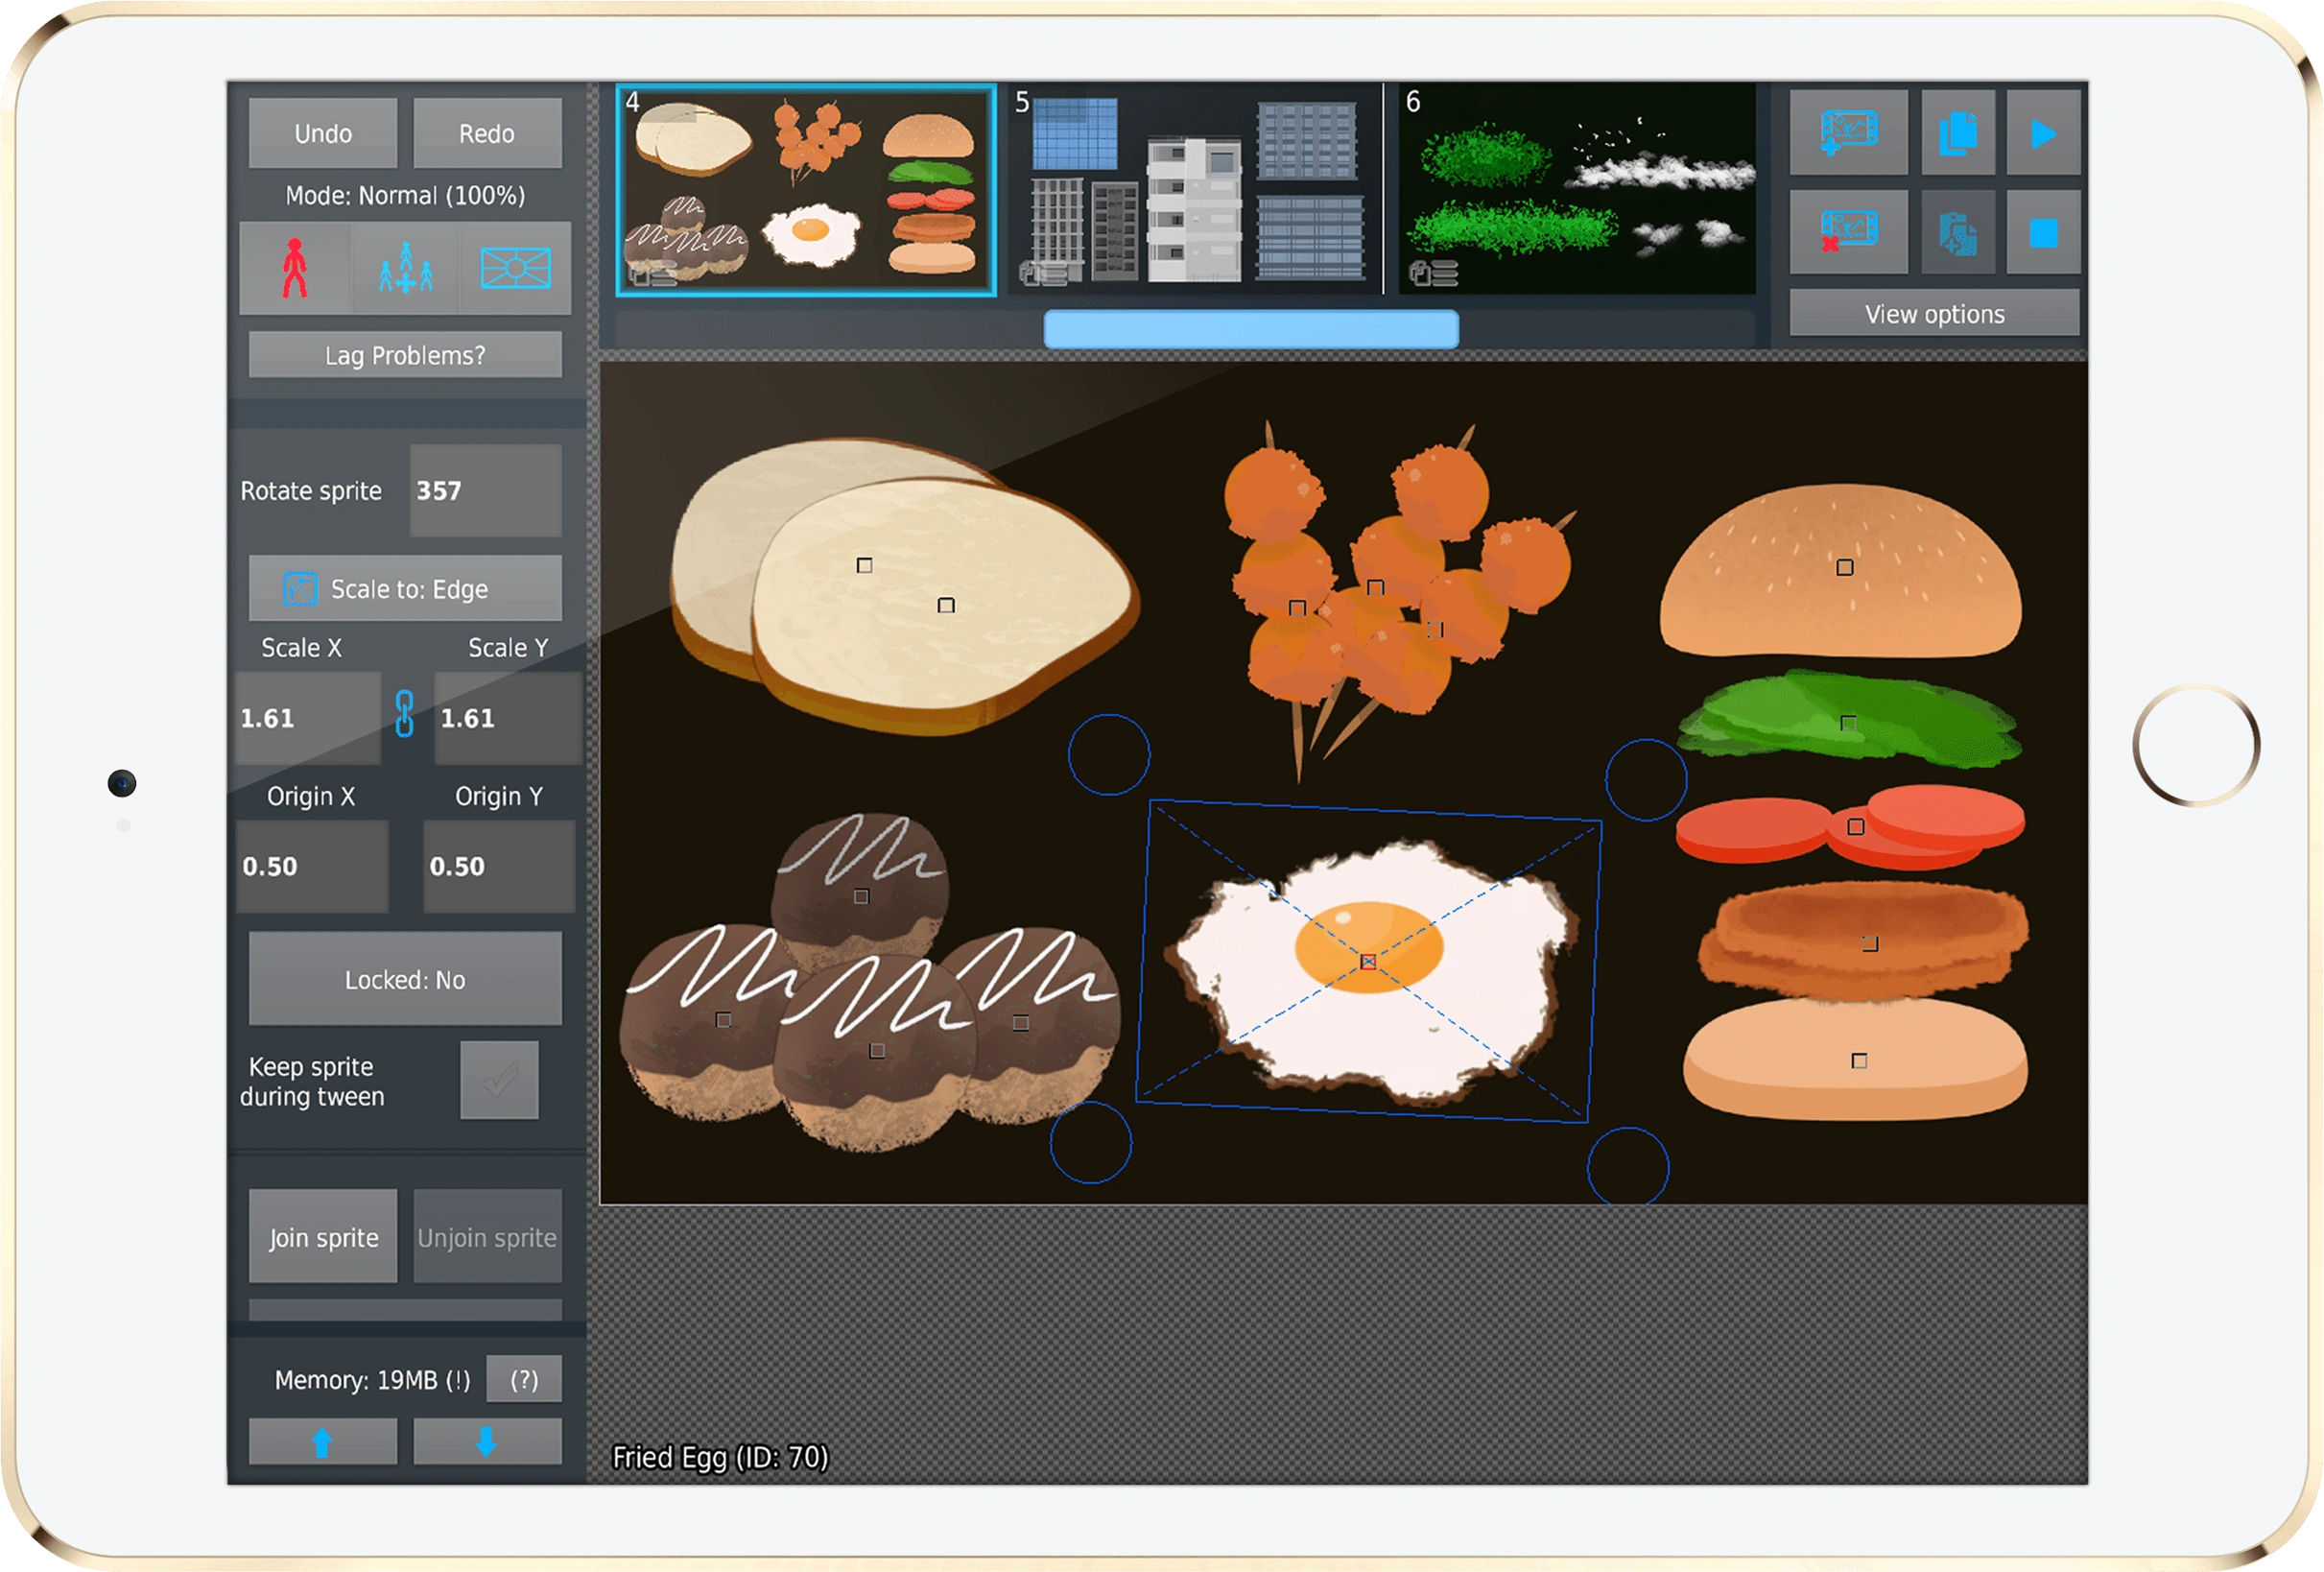Viewport: 2324px width, 1572px height.
Task: Toggle the Locked: No button
Action: click(x=405, y=979)
